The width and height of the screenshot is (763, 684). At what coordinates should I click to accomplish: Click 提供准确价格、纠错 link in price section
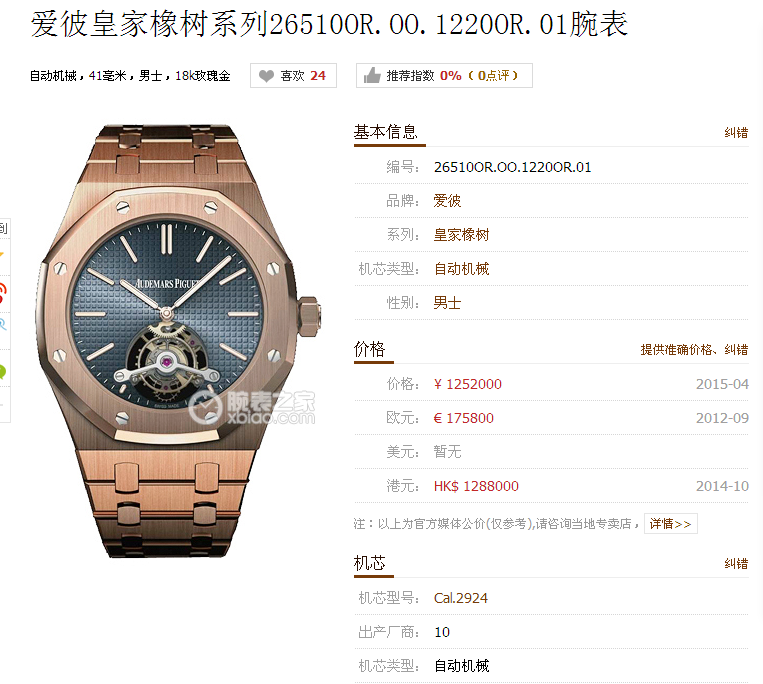694,349
